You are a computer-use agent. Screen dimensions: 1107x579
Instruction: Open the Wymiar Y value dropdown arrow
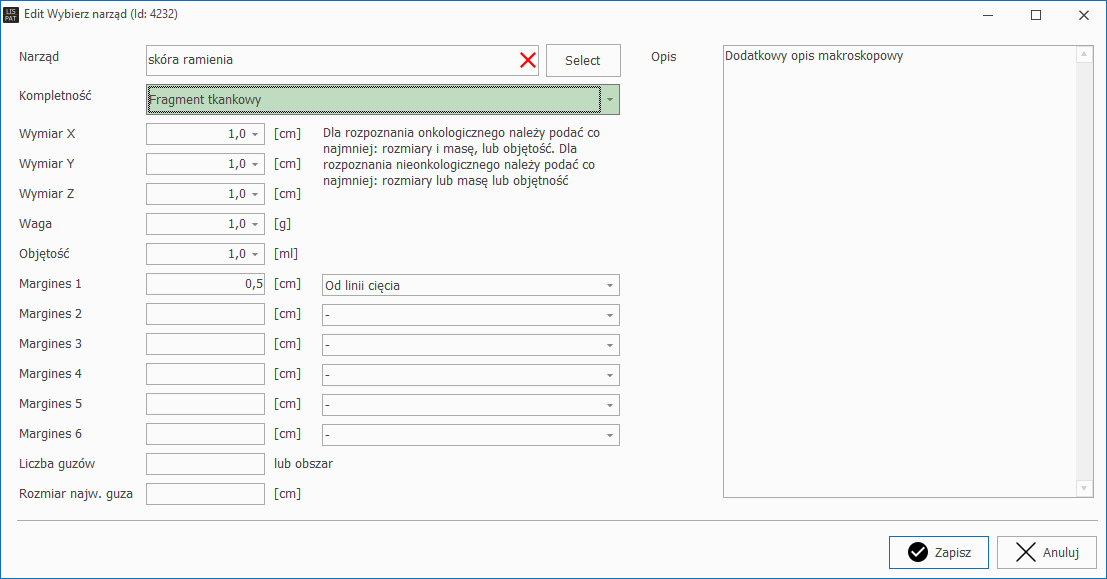254,164
